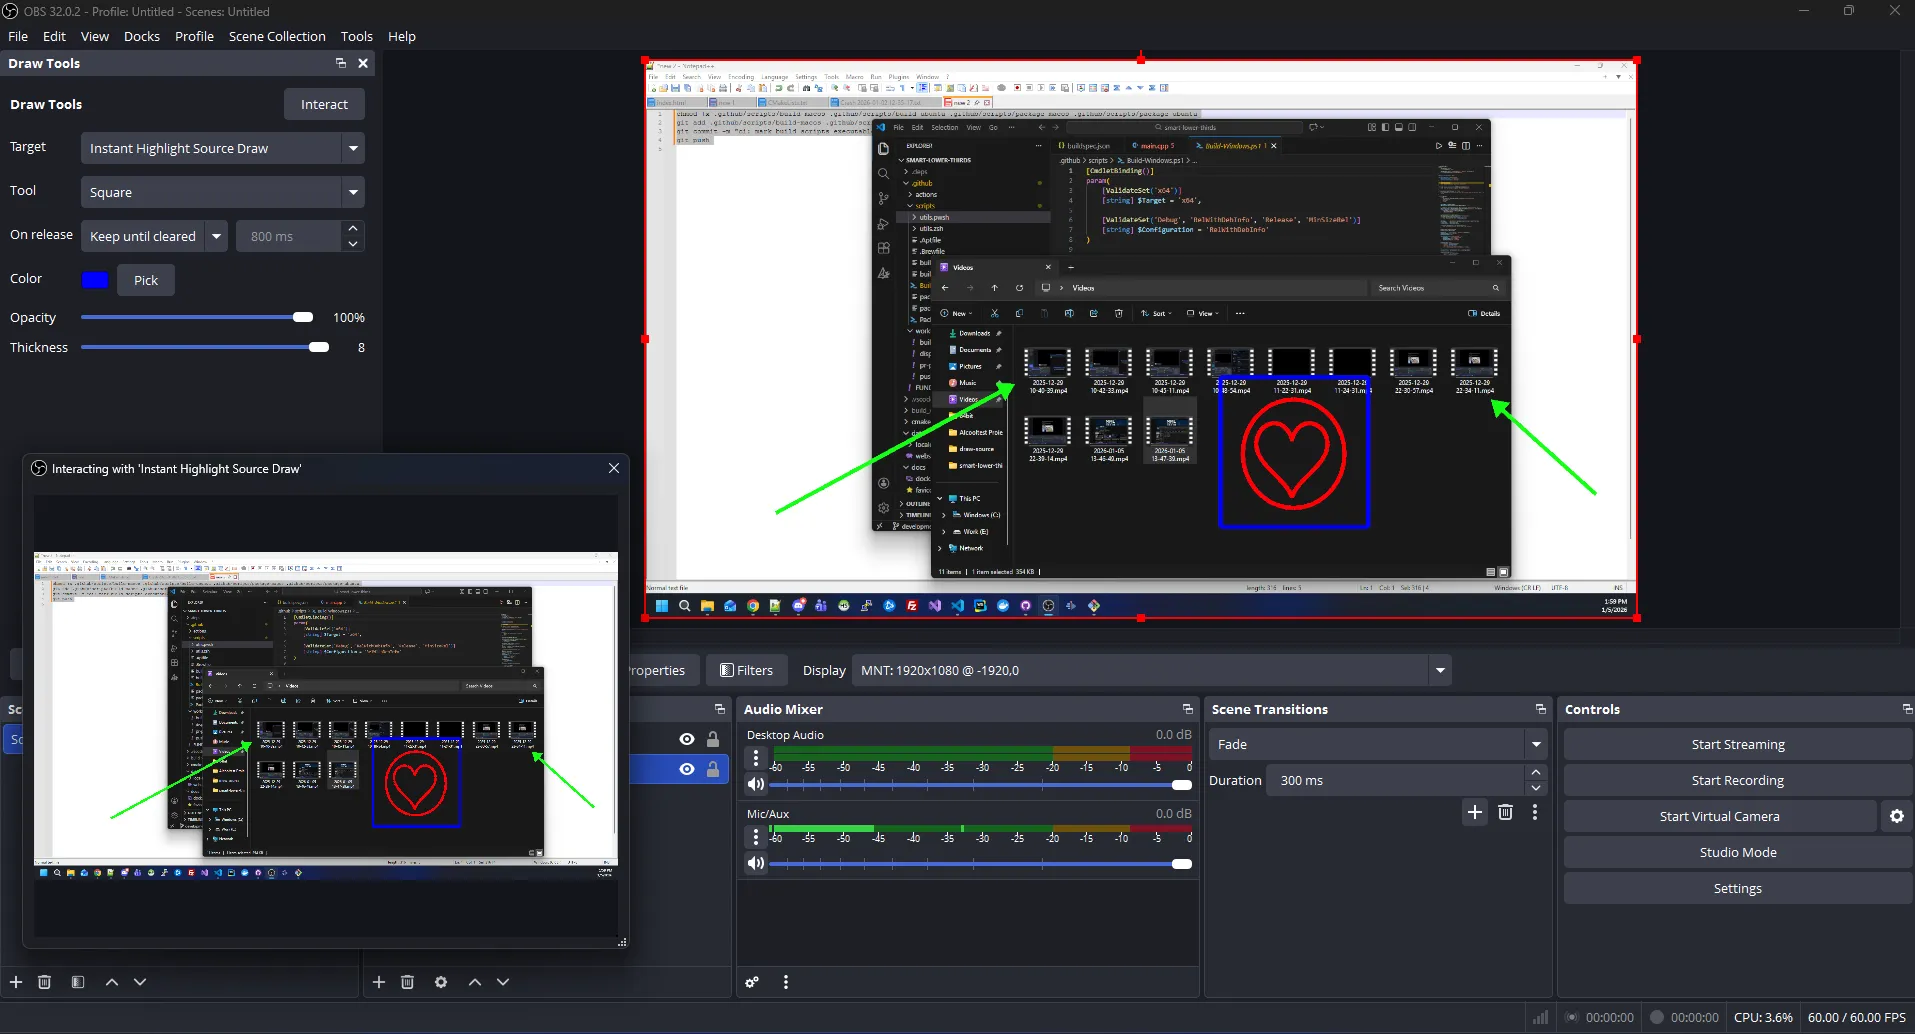Image resolution: width=1915 pixels, height=1034 pixels.
Task: Hide the selected source with its eye toggle
Action: (x=686, y=769)
